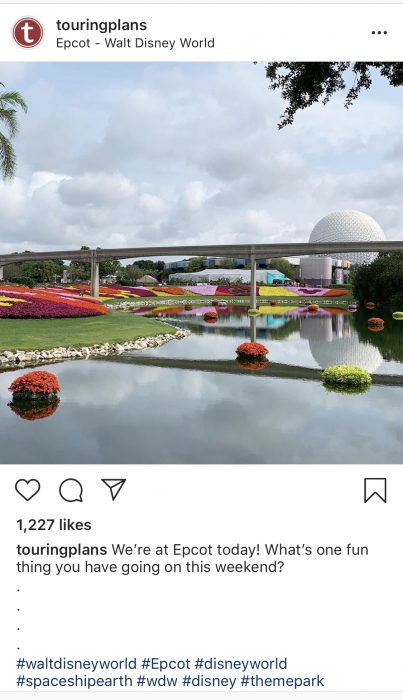This screenshot has width=403, height=700.
Task: Open comments with the speech bubble icon
Action: coord(71,490)
